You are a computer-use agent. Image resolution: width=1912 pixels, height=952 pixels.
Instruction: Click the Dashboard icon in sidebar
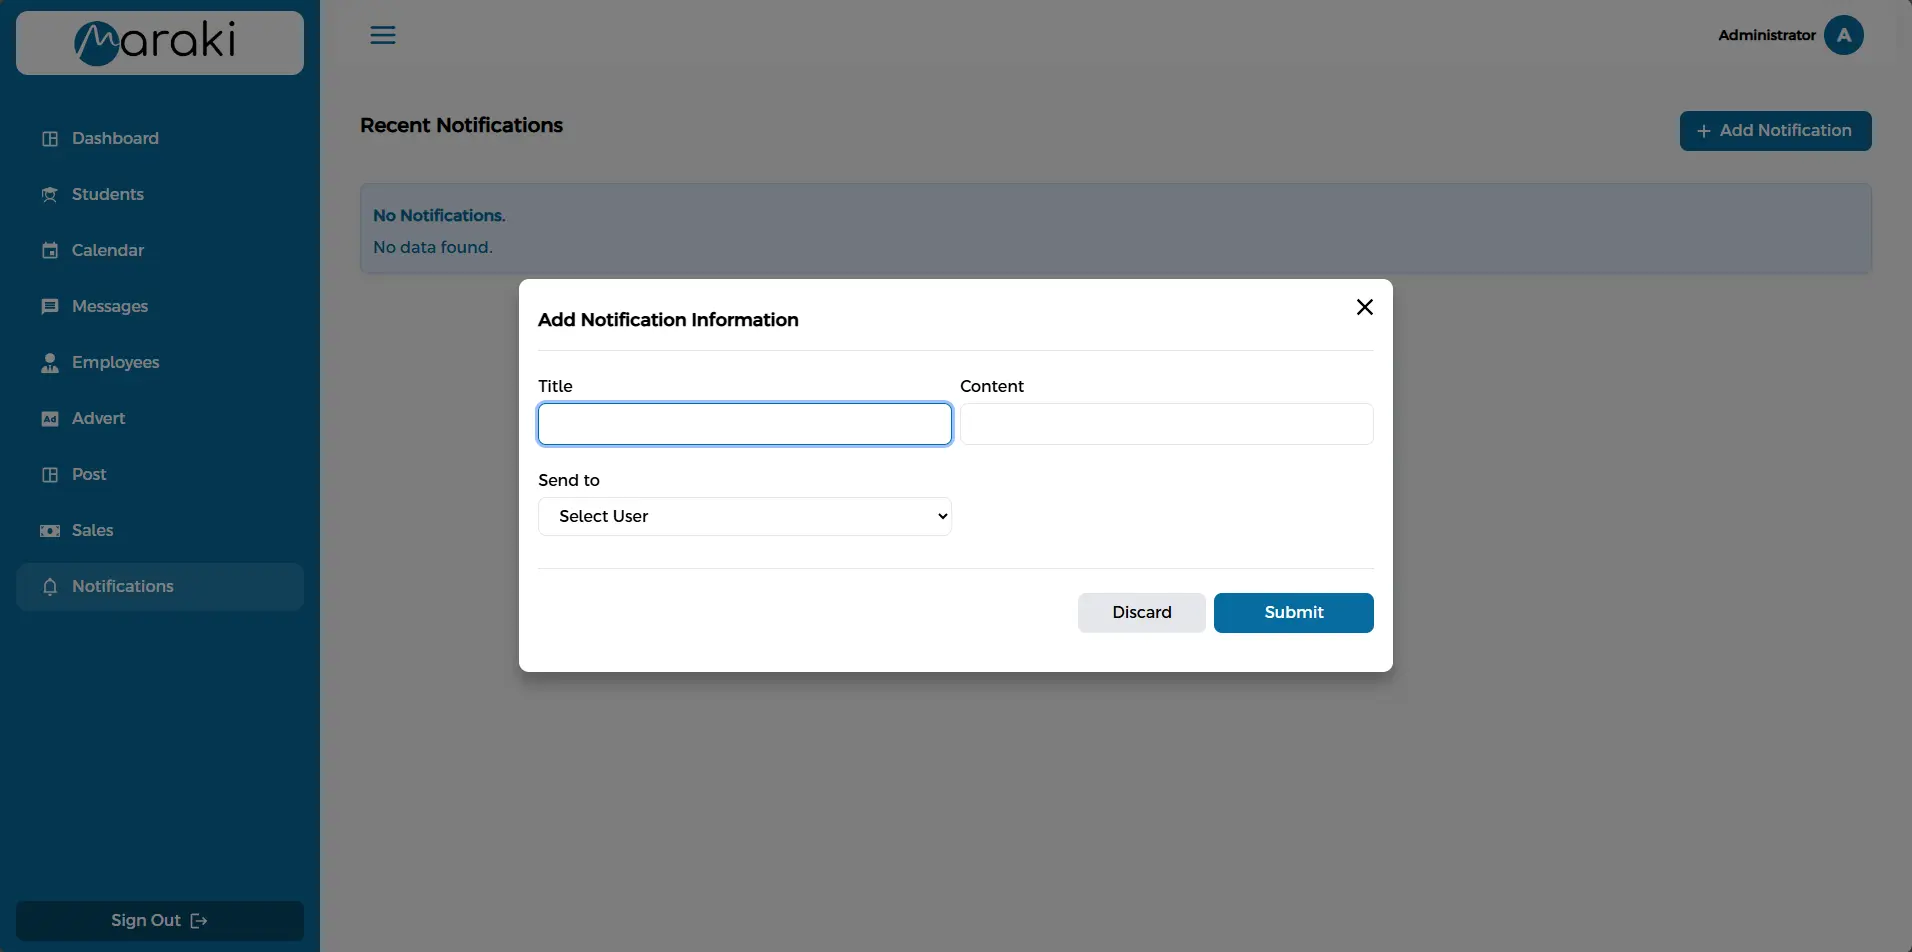point(50,139)
